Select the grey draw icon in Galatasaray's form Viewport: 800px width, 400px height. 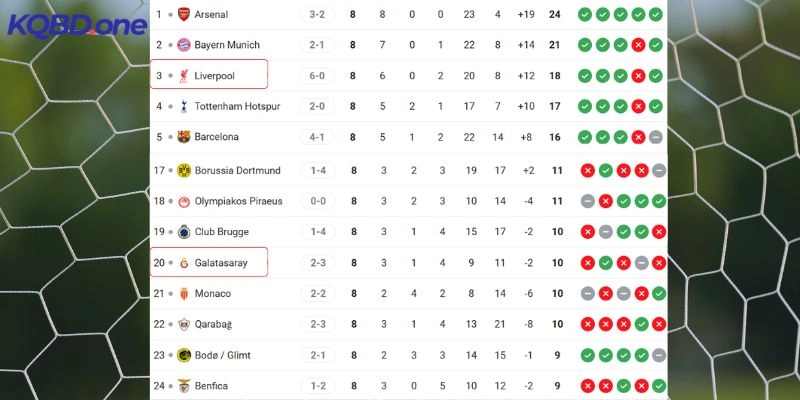[x=638, y=263]
